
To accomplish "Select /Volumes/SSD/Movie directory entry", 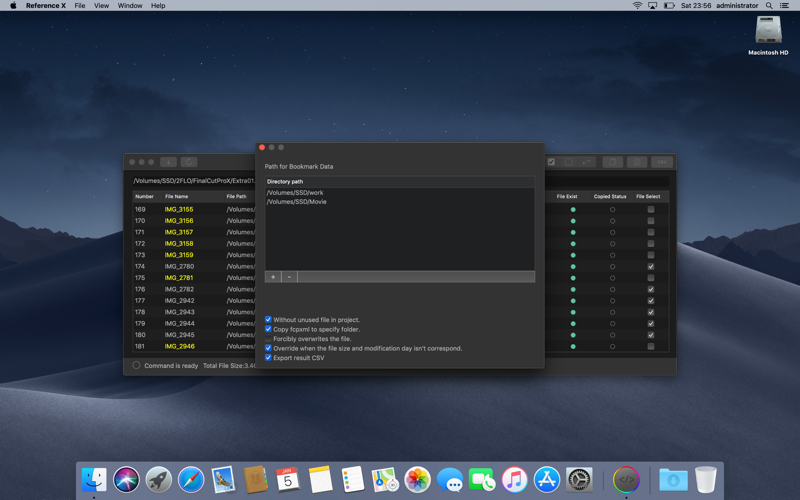I will (297, 202).
